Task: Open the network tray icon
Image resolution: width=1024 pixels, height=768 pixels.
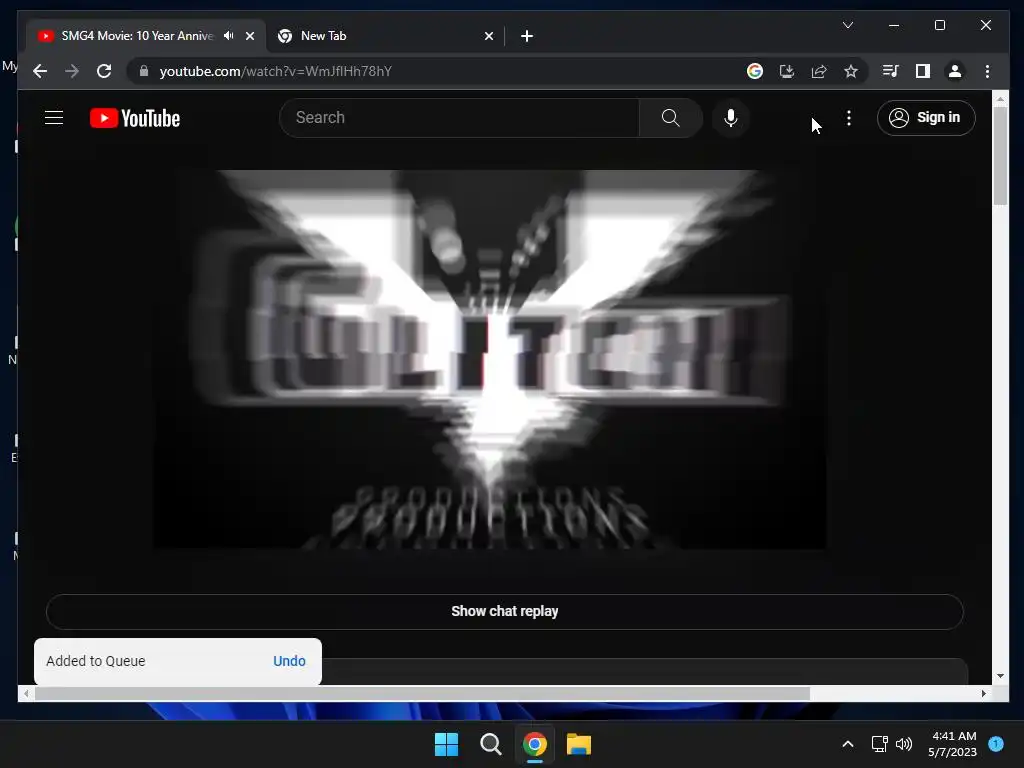Action: click(880, 744)
